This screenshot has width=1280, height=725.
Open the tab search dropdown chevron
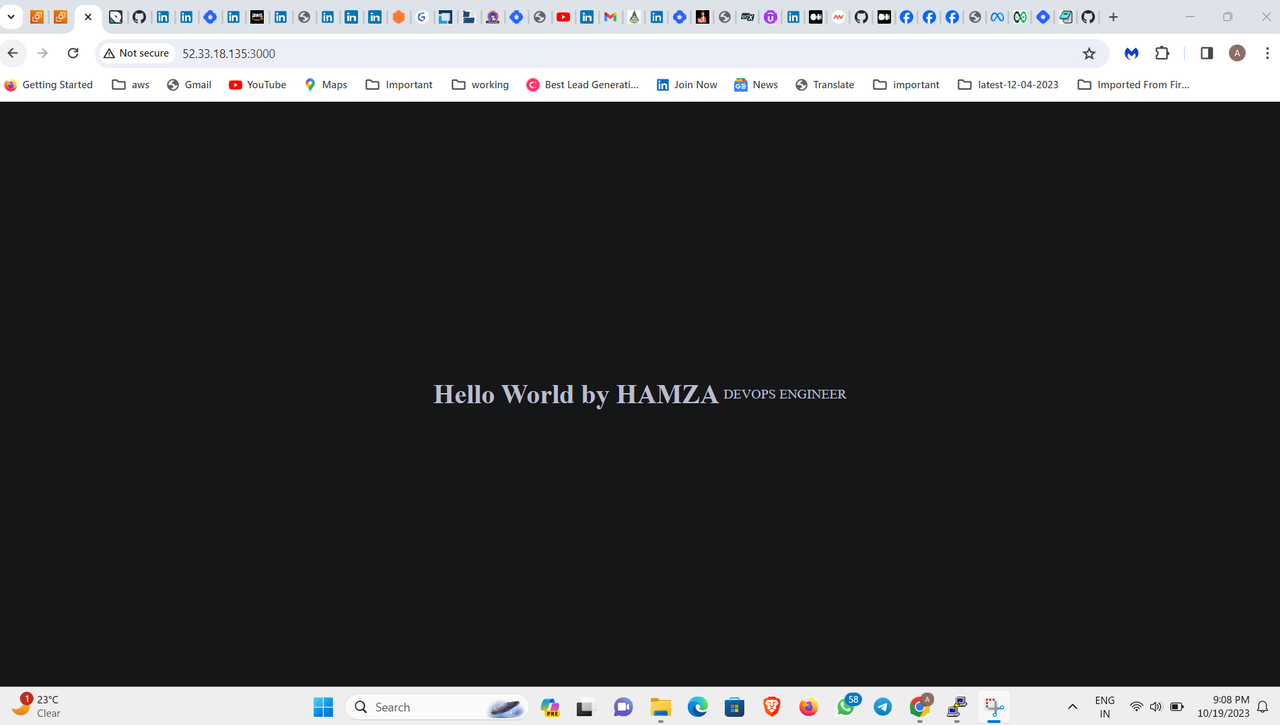click(x=11, y=17)
